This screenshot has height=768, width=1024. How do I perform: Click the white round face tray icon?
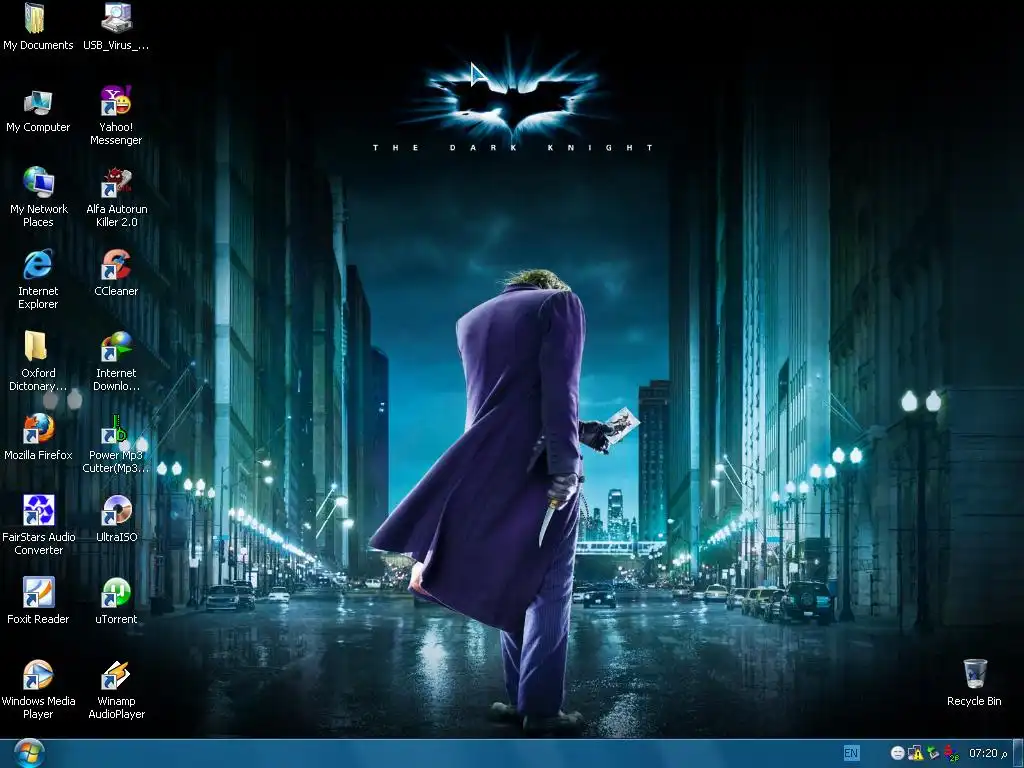tap(898, 754)
